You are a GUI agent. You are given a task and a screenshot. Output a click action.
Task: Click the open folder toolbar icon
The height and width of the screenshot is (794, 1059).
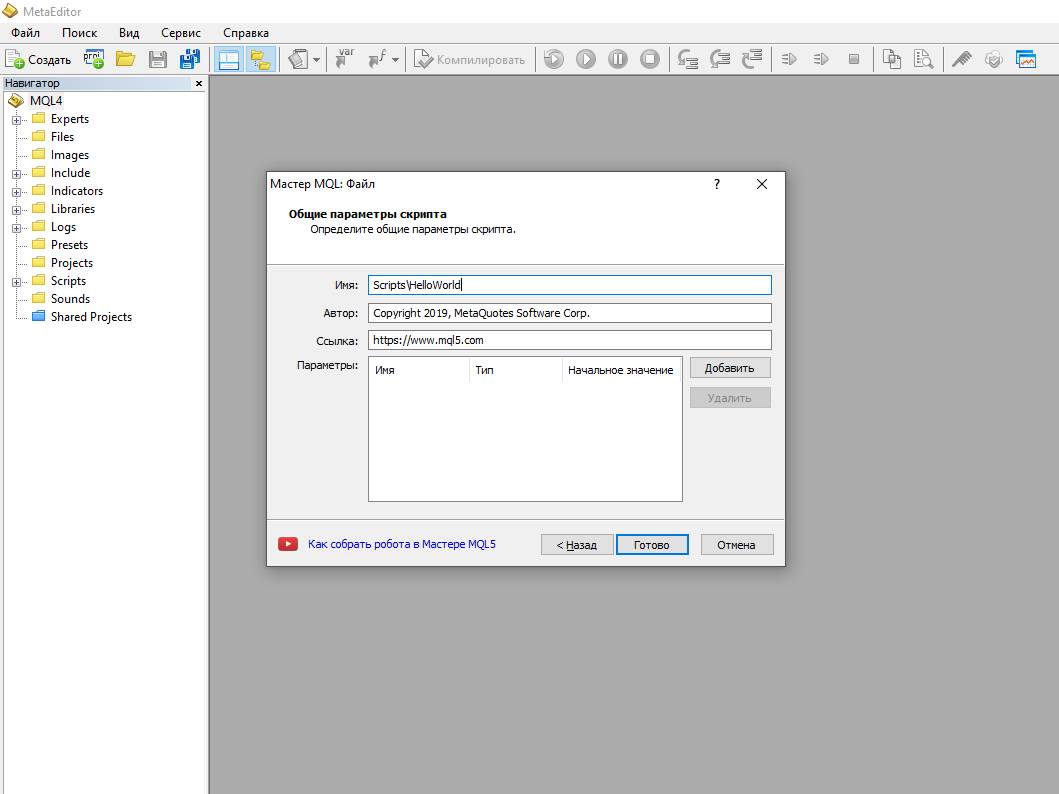pyautogui.click(x=125, y=59)
